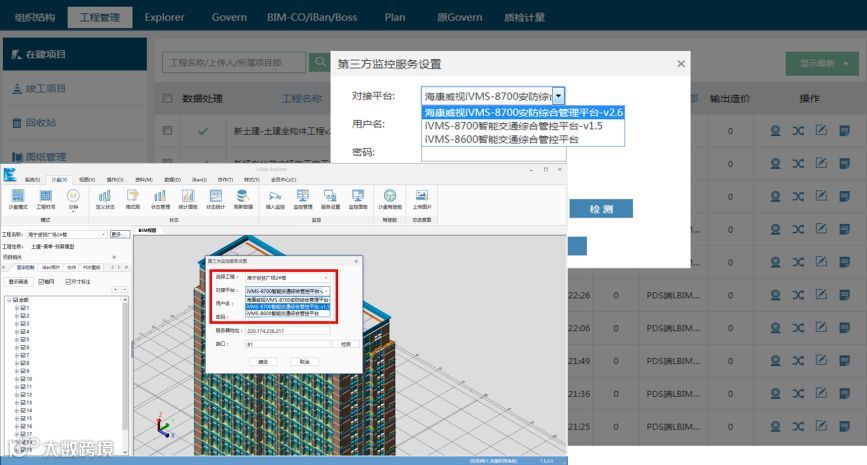Viewport: 867px width, 465px height.
Task: Click the 更多 button next to 工程名称
Action: 119,234
